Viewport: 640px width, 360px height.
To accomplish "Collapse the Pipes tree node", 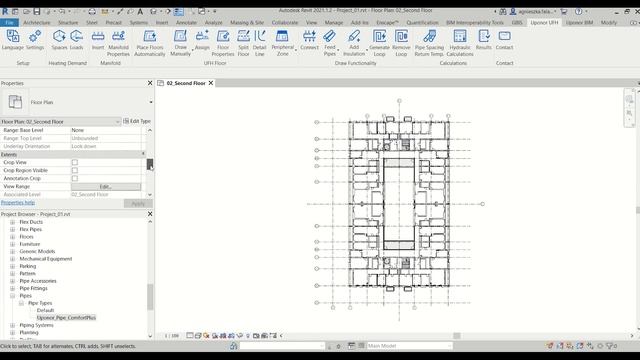I will 12,296.
